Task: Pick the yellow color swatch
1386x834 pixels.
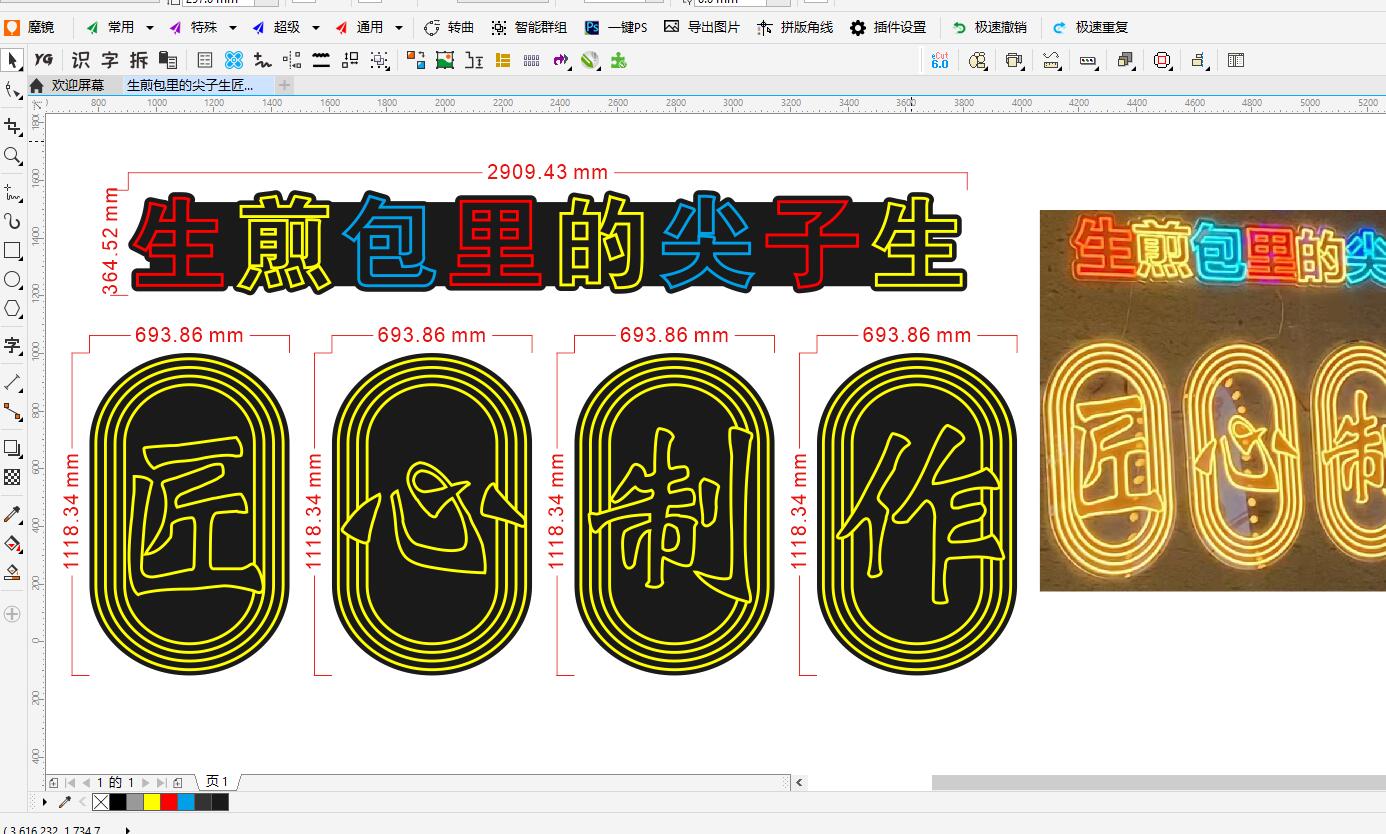Action: tap(152, 802)
